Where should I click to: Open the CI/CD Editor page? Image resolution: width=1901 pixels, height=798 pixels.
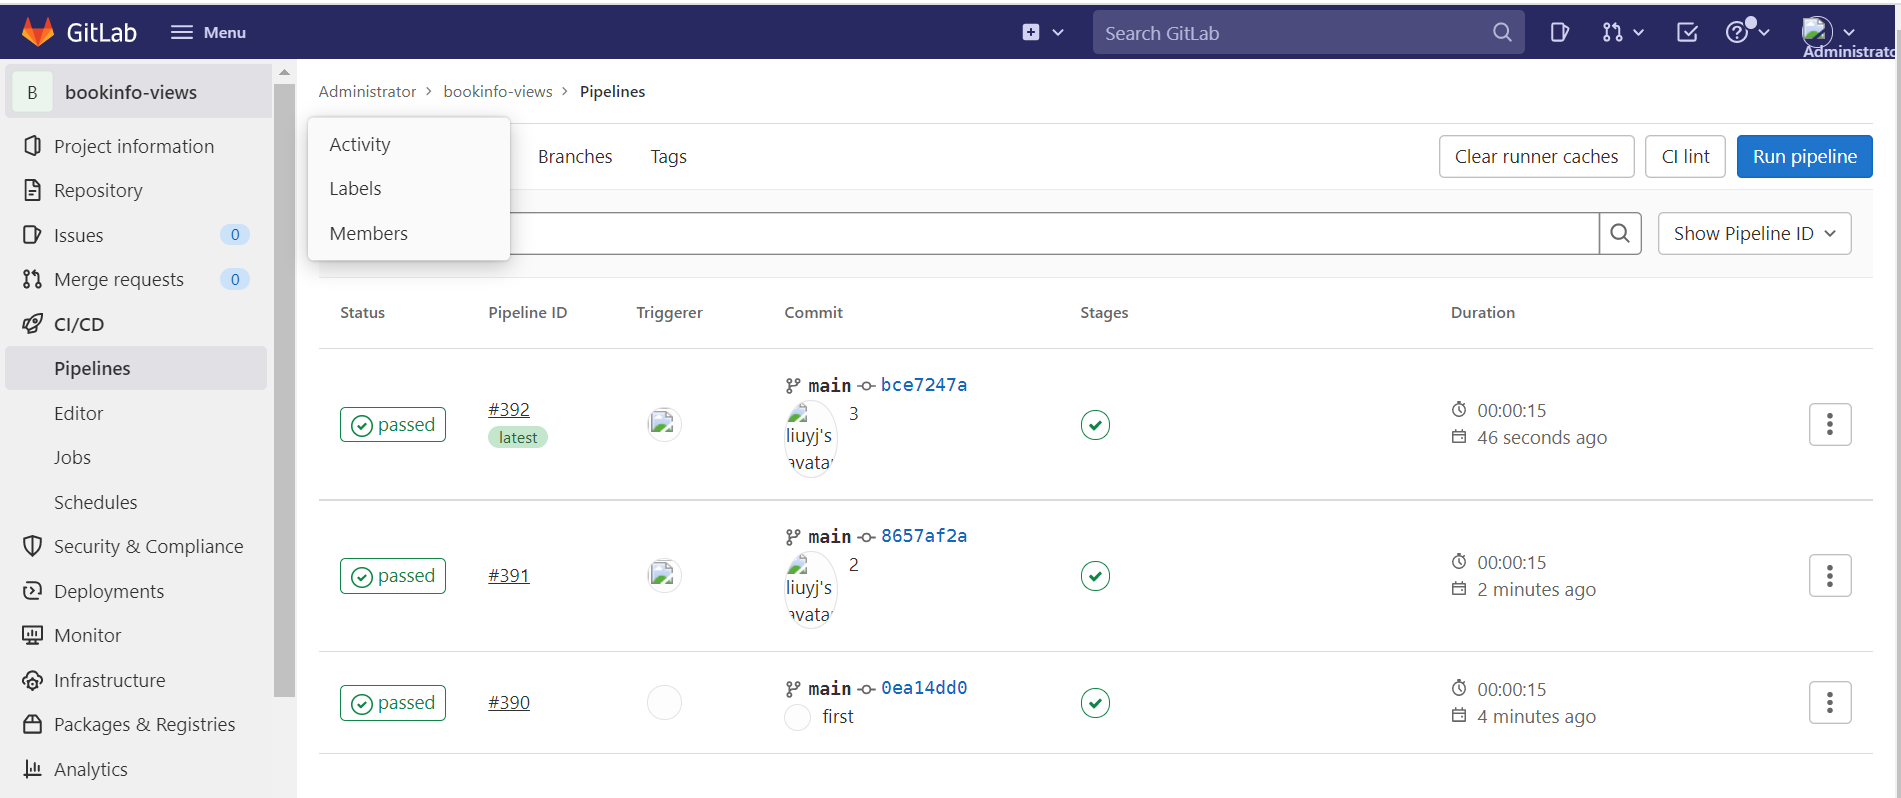tap(79, 413)
